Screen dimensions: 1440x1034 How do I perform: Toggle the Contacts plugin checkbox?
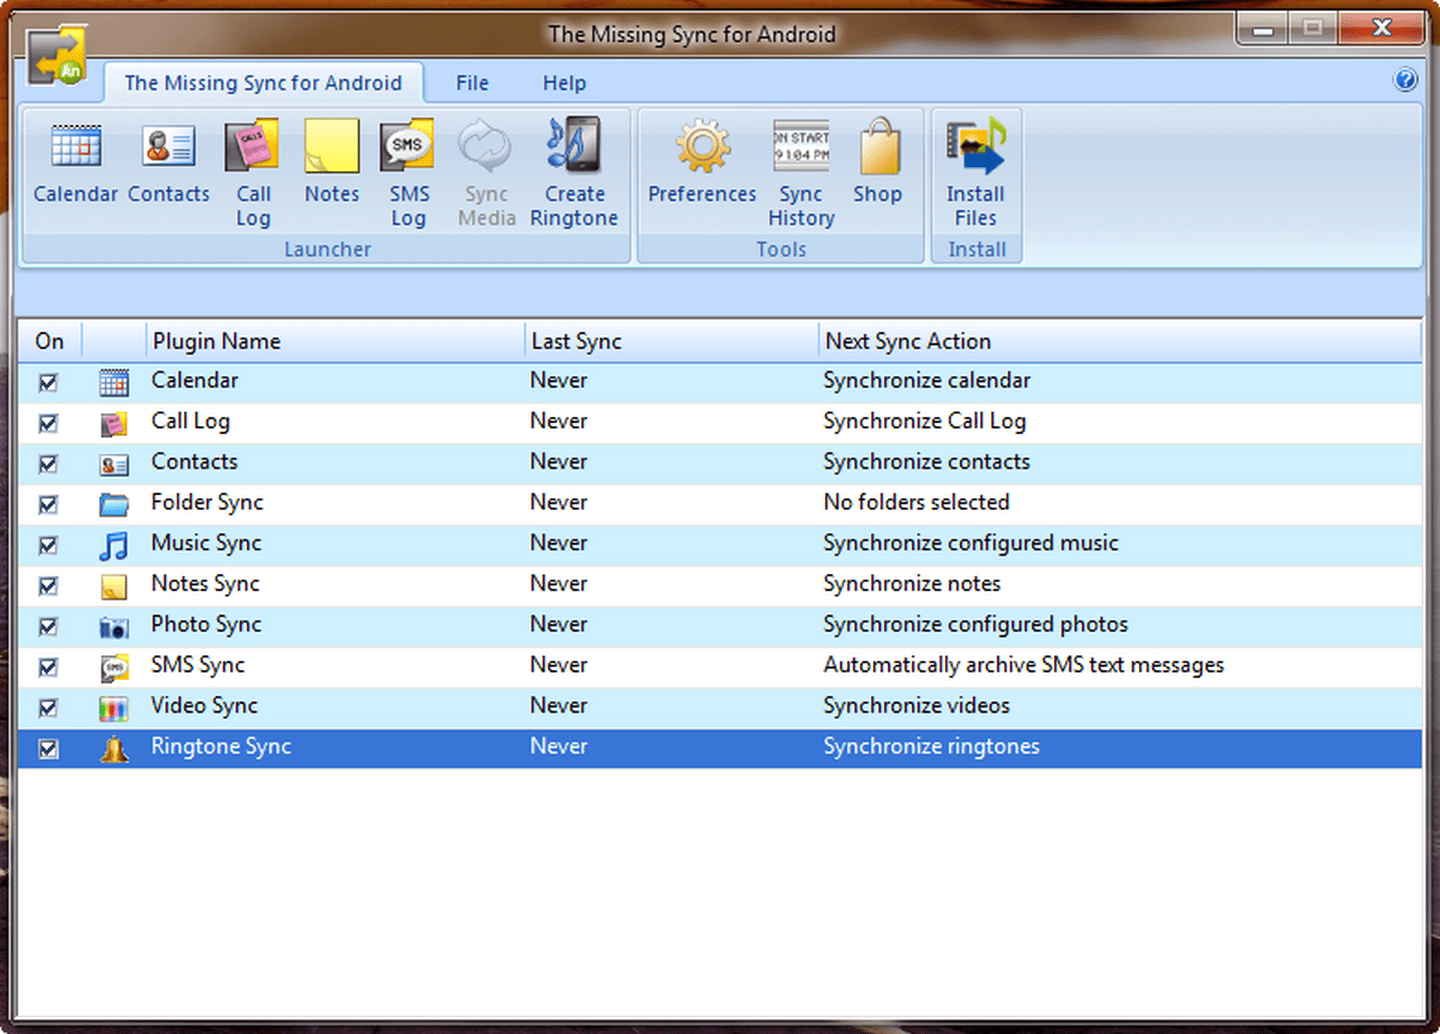48,464
